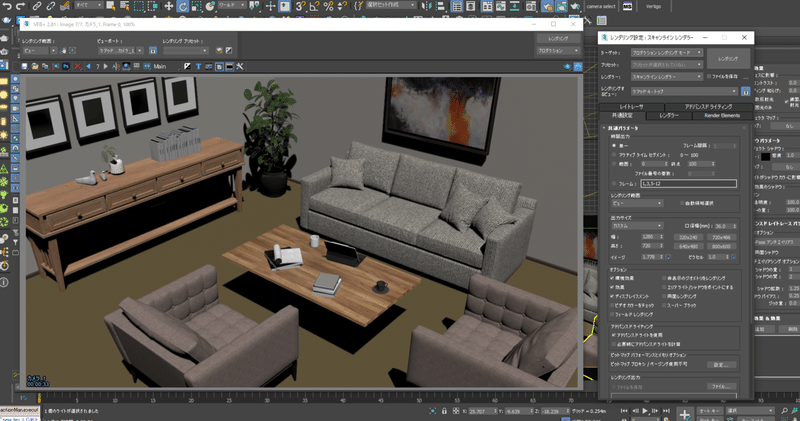Select Active Time Segment radio button
The image size is (800, 421).
(614, 155)
